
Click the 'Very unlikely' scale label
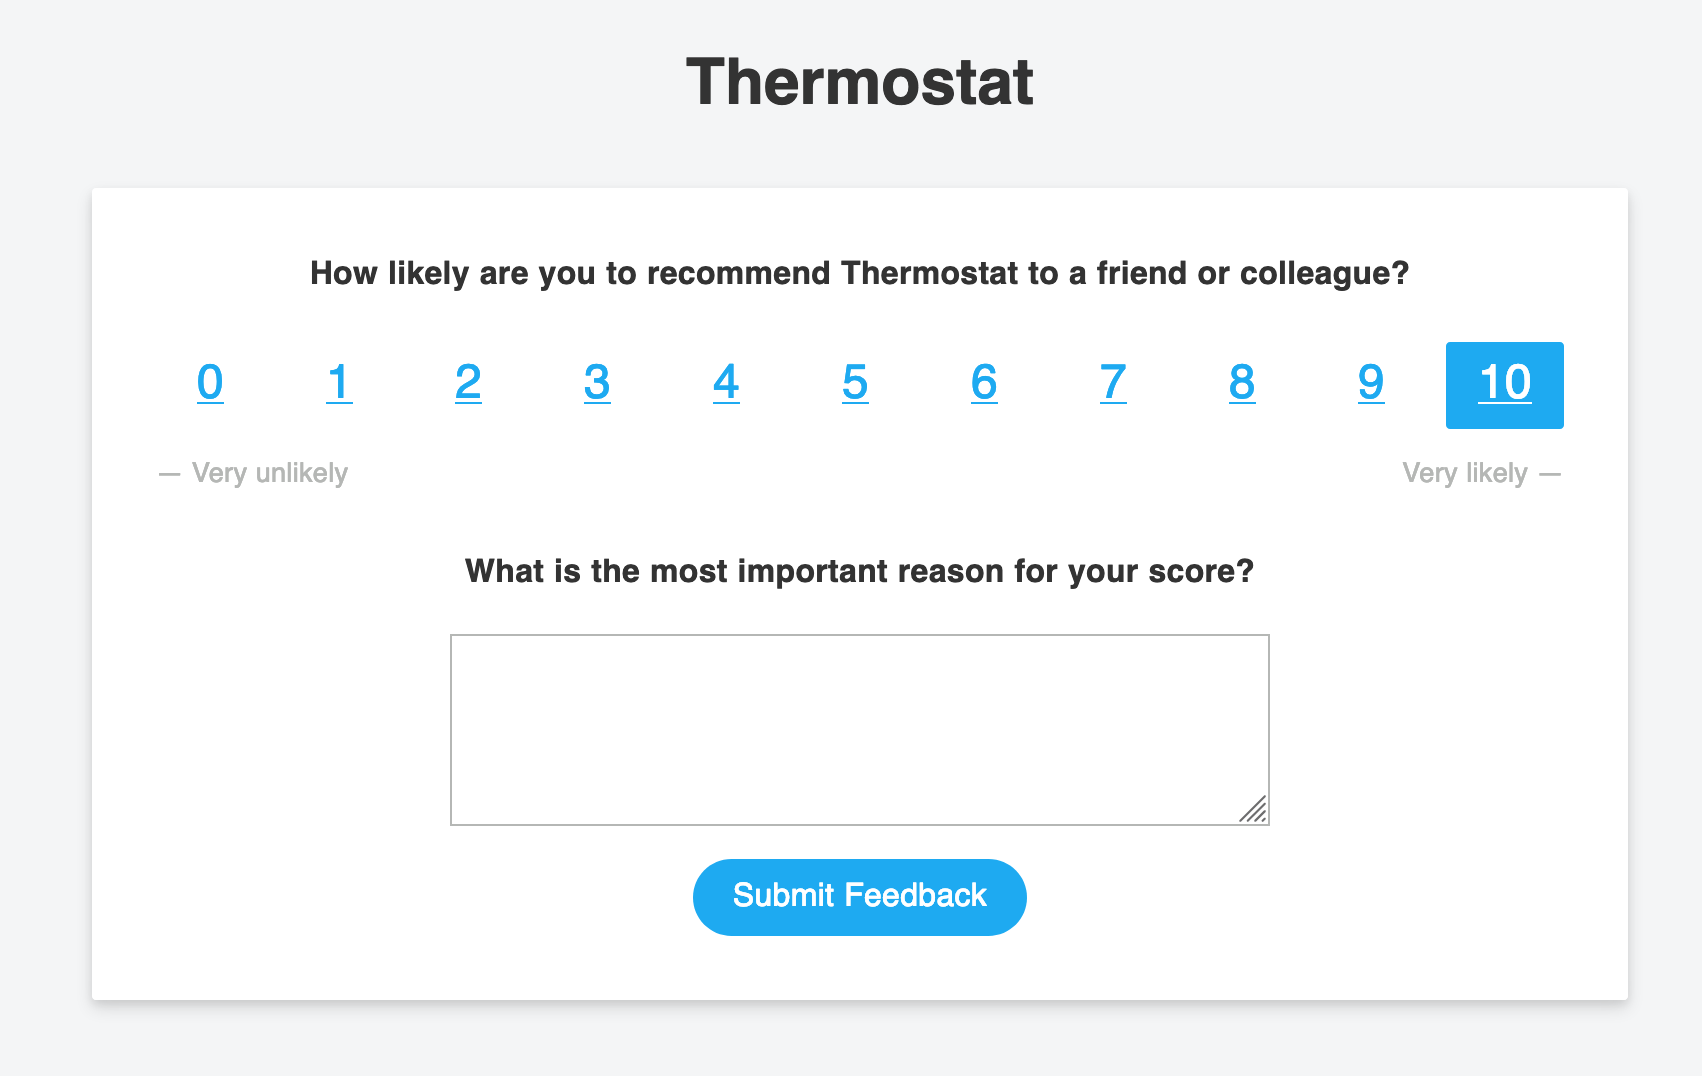point(269,473)
